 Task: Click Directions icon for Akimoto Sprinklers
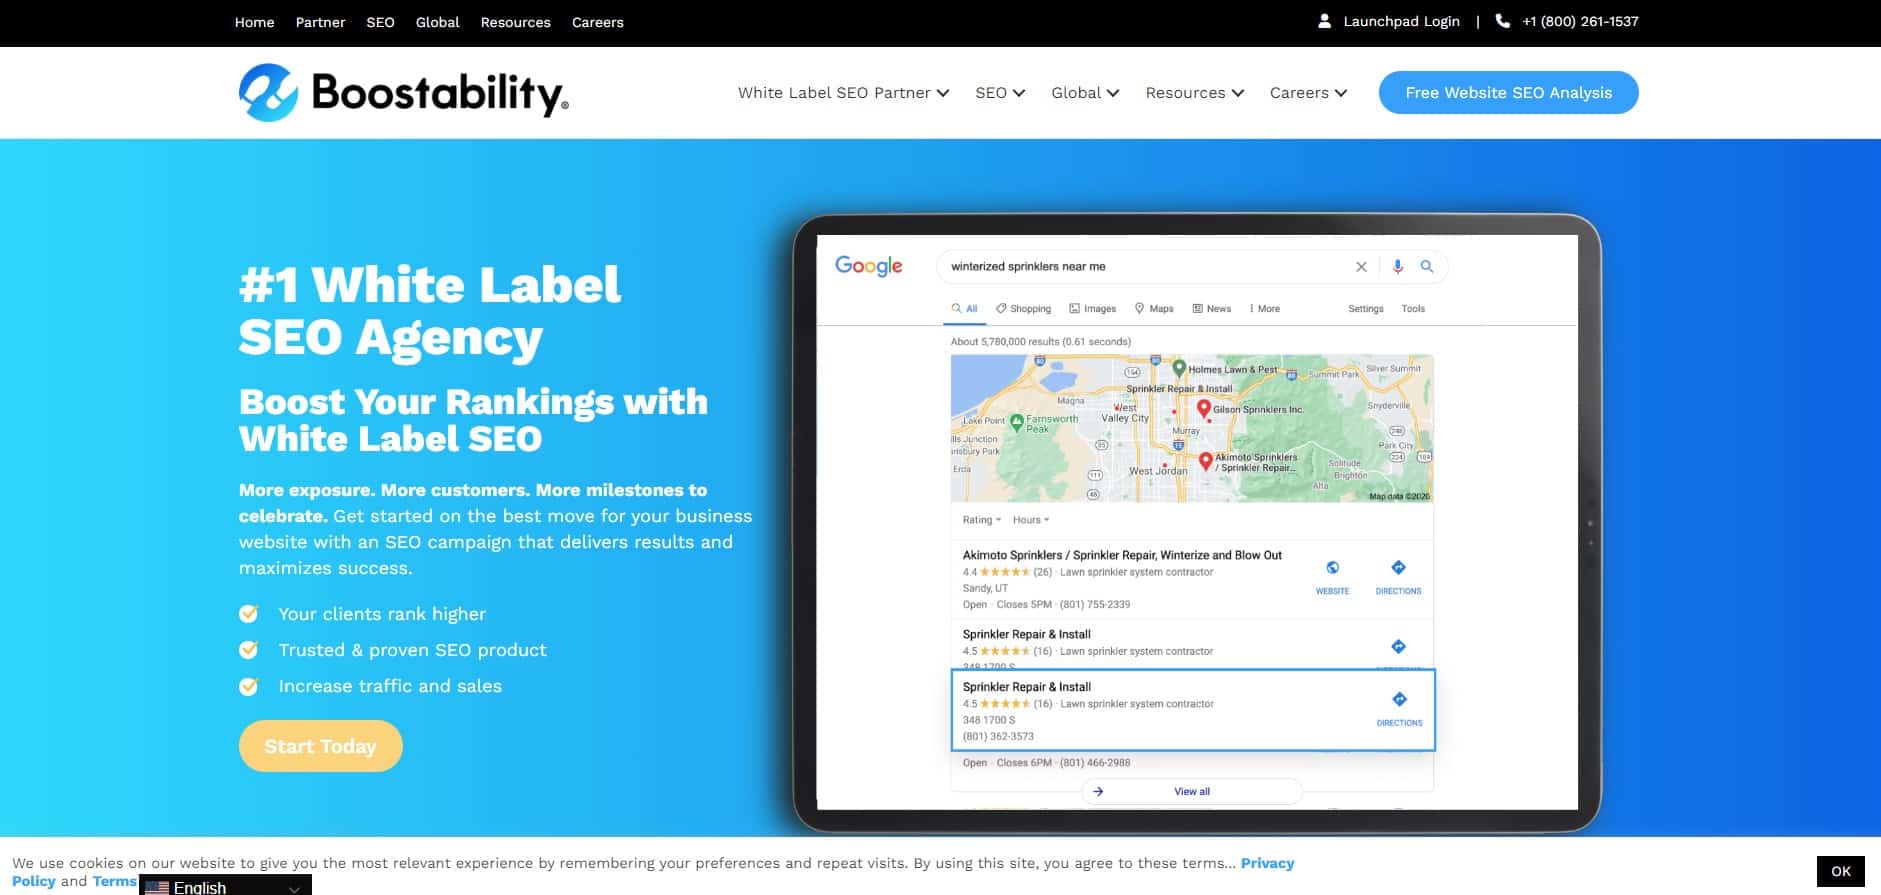point(1398,568)
